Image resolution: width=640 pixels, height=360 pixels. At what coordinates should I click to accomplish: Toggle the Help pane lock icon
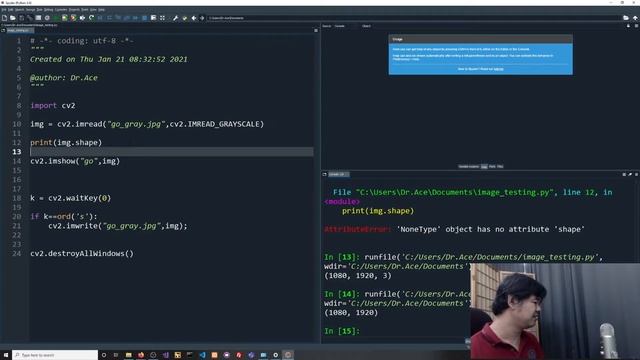tap(628, 26)
